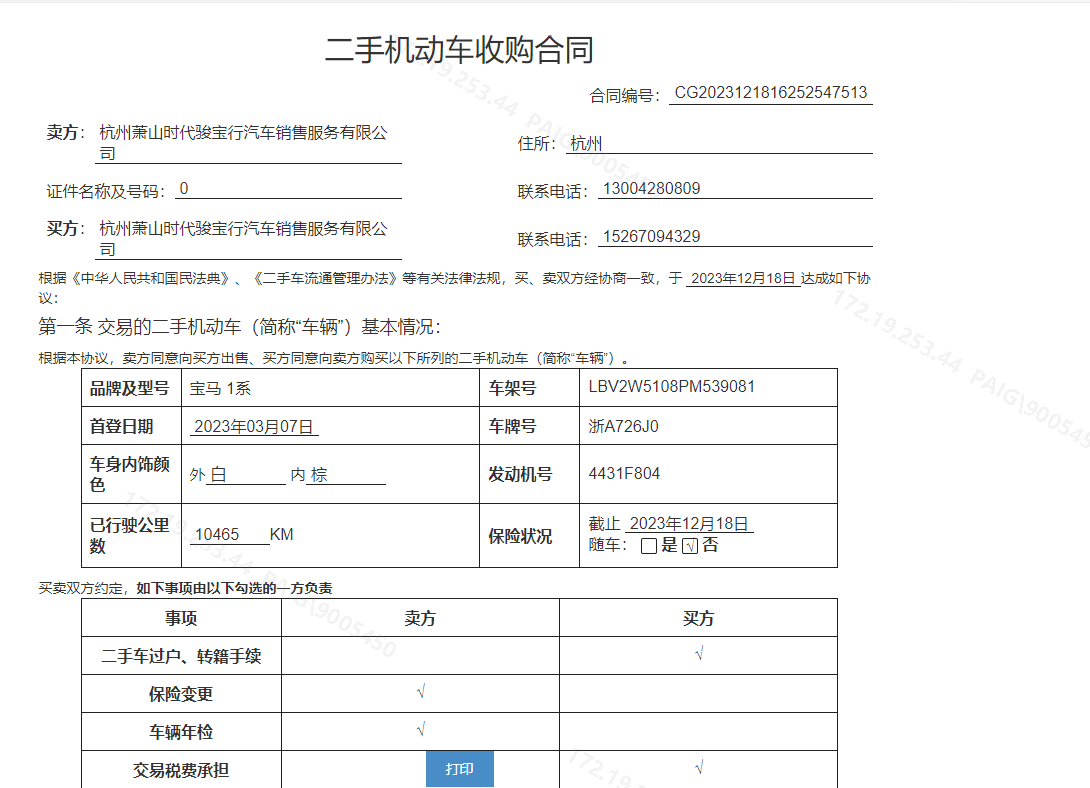The image size is (1090, 788).
Task: Click the empty seller cell for 二手车过户、转籍手续
Action: (x=421, y=656)
